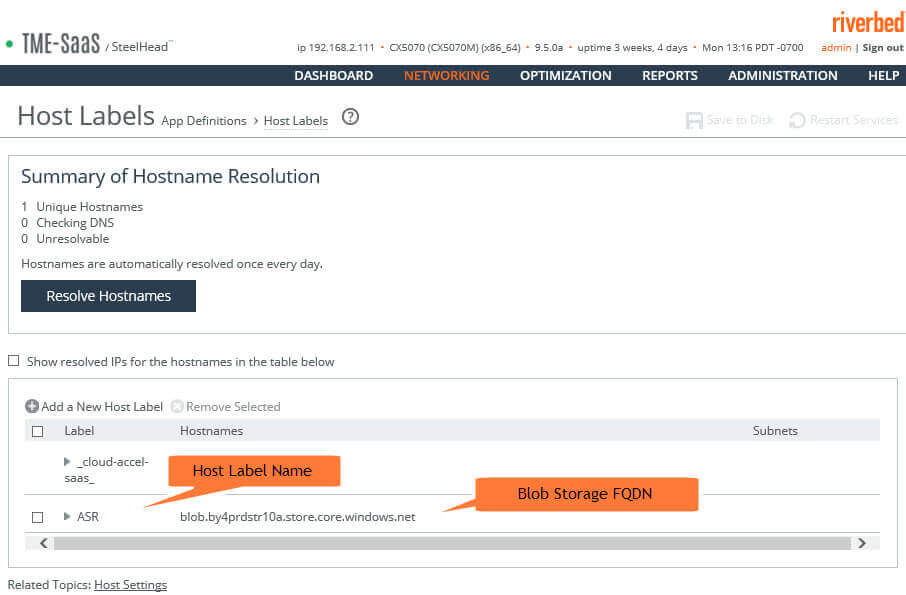Open the HELP menu

[x=883, y=76]
